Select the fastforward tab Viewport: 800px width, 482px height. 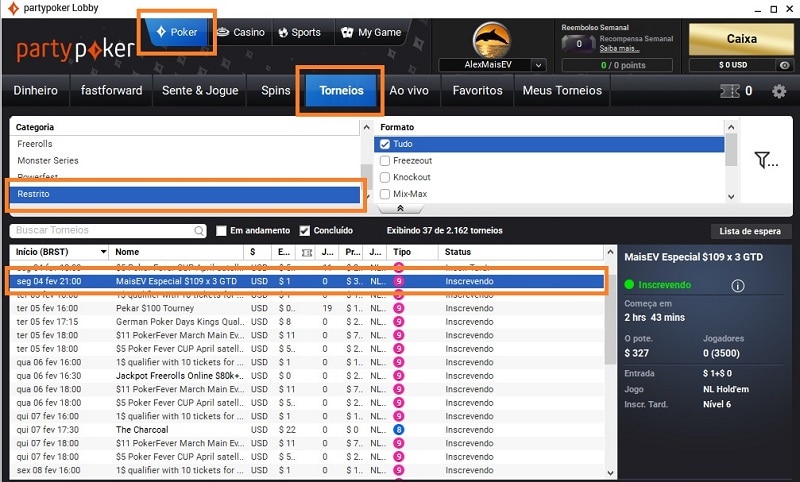pos(111,91)
